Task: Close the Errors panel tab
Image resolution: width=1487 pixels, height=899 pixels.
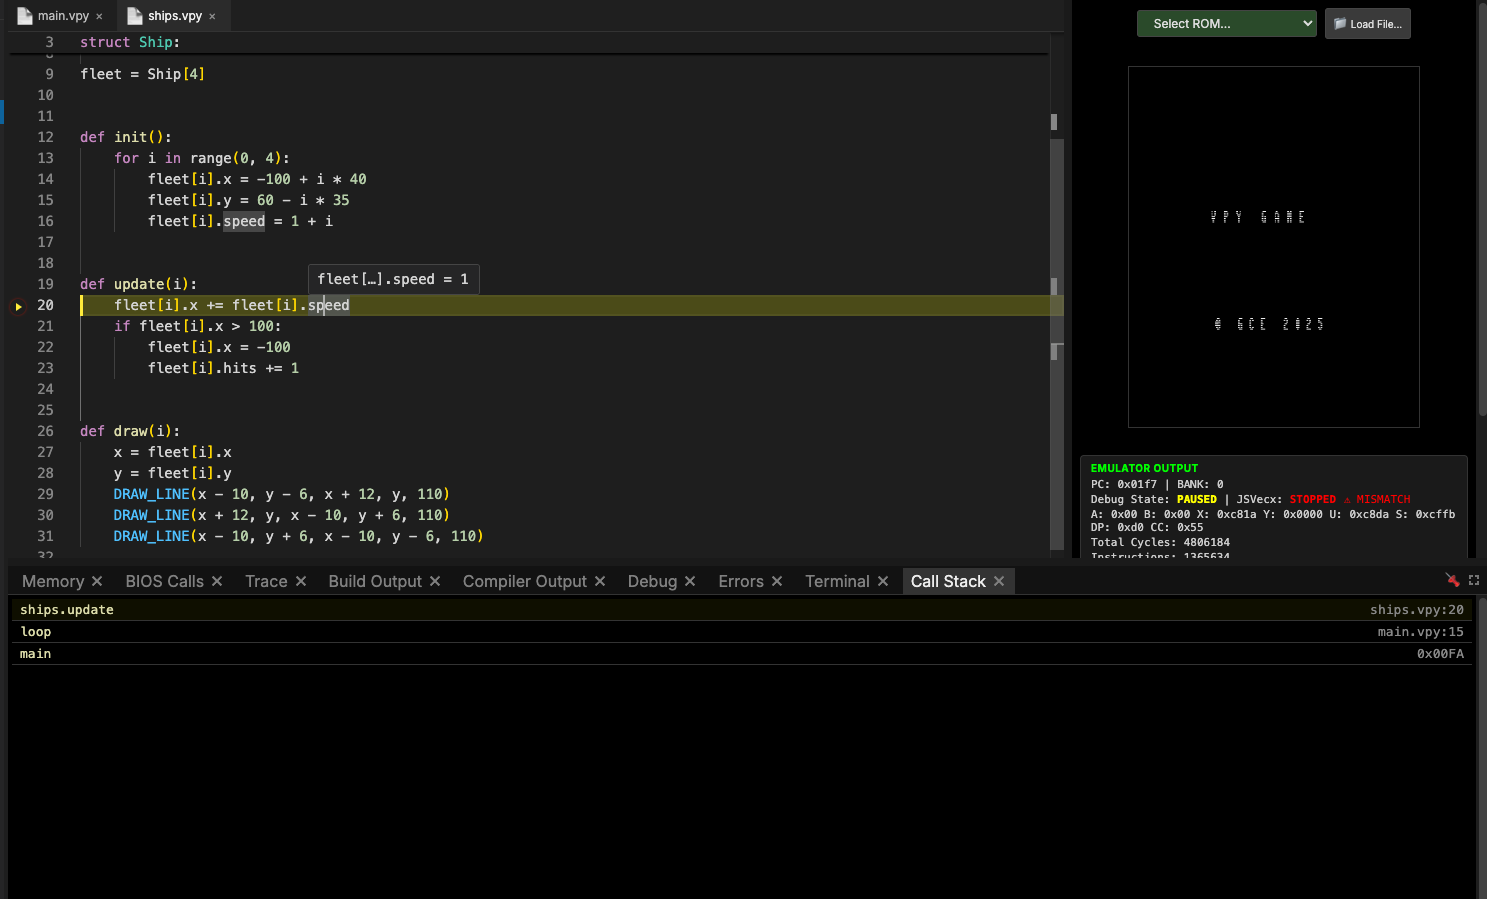Action: tap(777, 581)
